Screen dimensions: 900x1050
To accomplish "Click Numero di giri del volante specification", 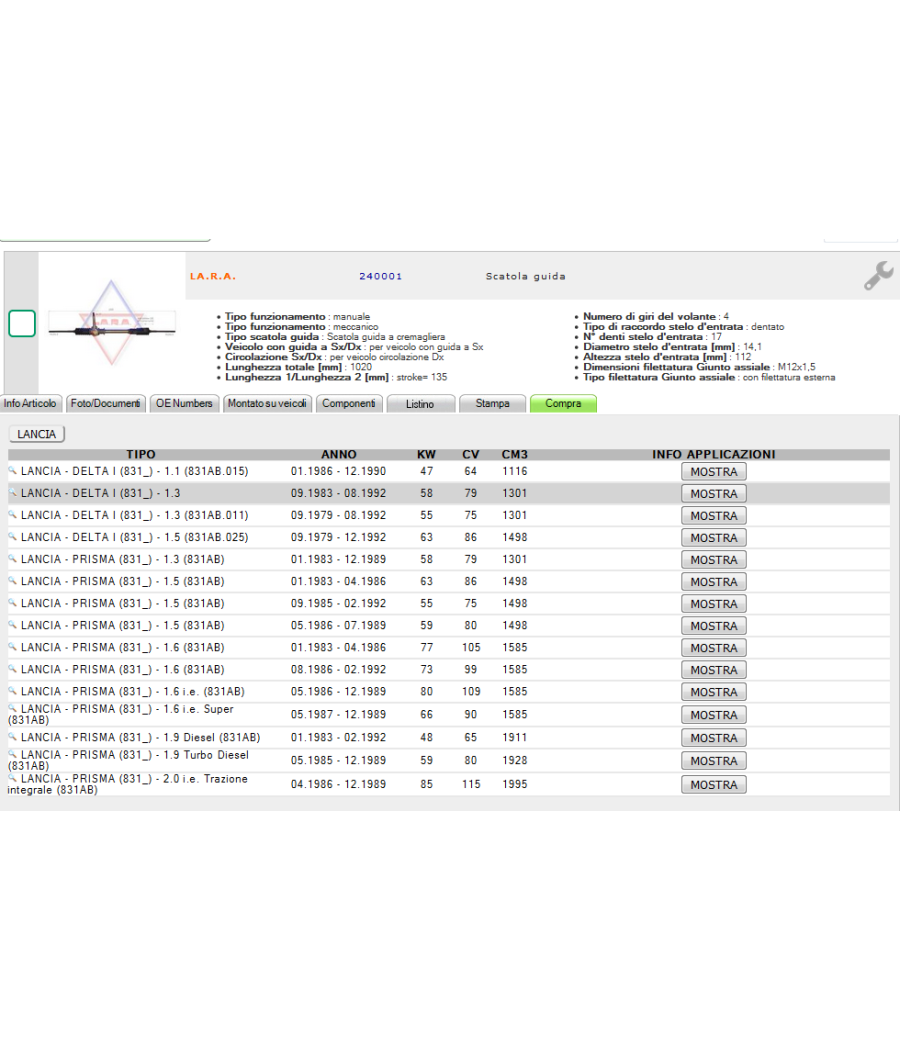I will pos(656,317).
